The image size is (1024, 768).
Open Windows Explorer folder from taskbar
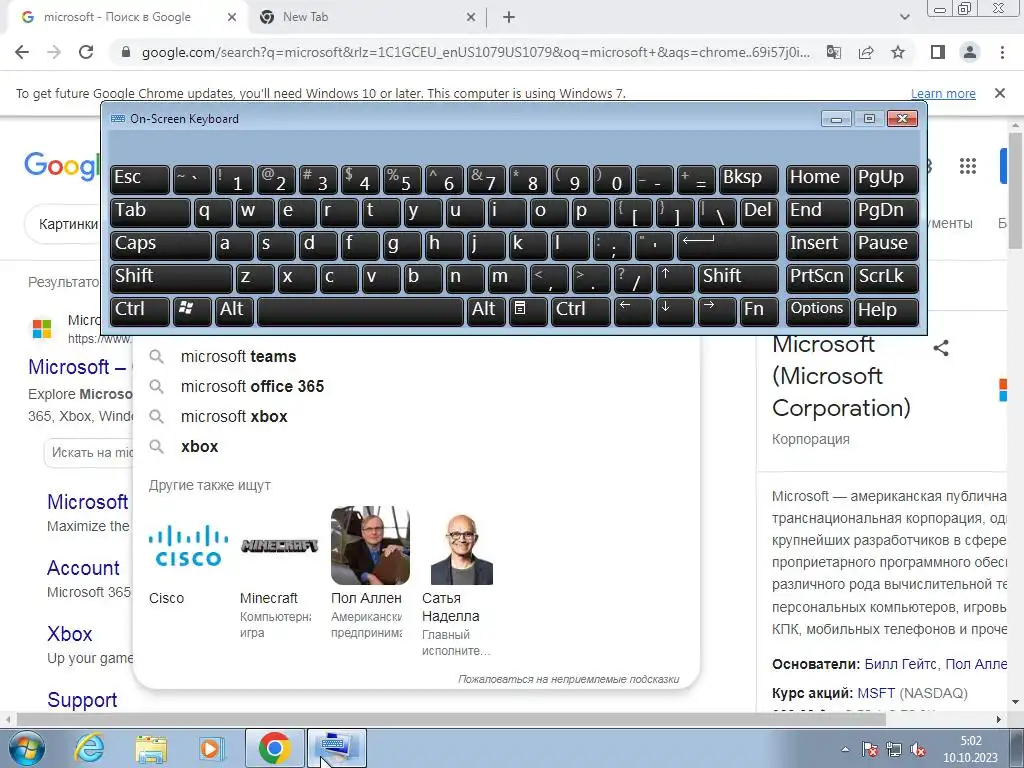tap(151, 748)
